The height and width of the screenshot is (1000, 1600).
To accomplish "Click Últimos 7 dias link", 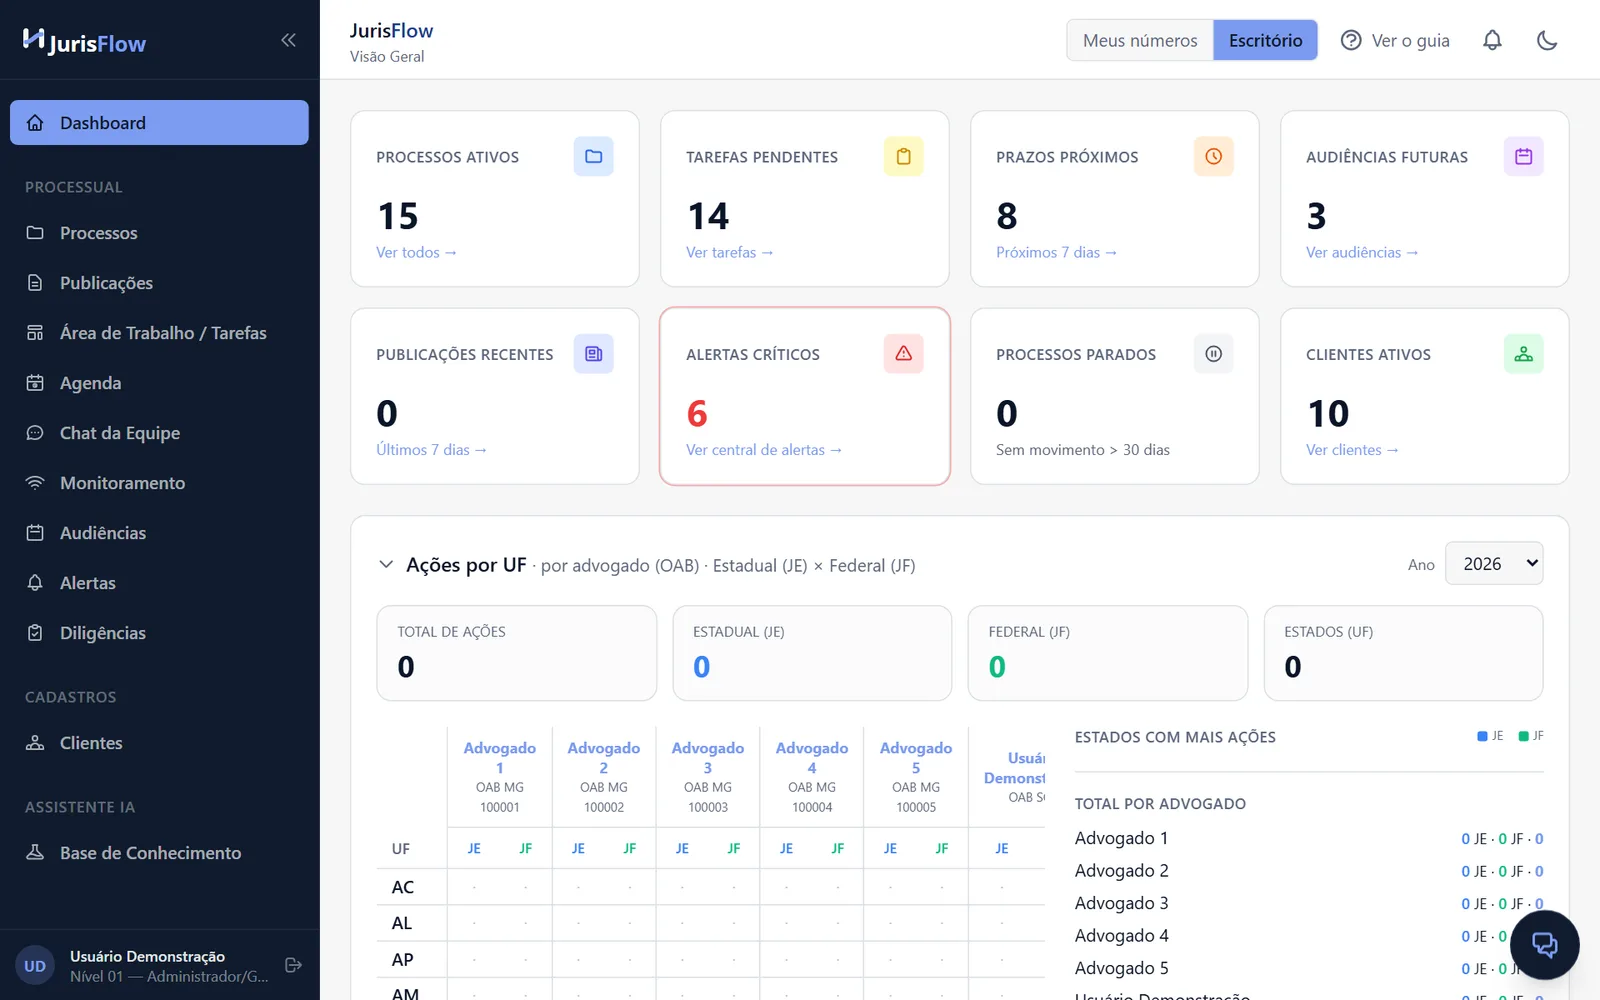I will point(431,450).
